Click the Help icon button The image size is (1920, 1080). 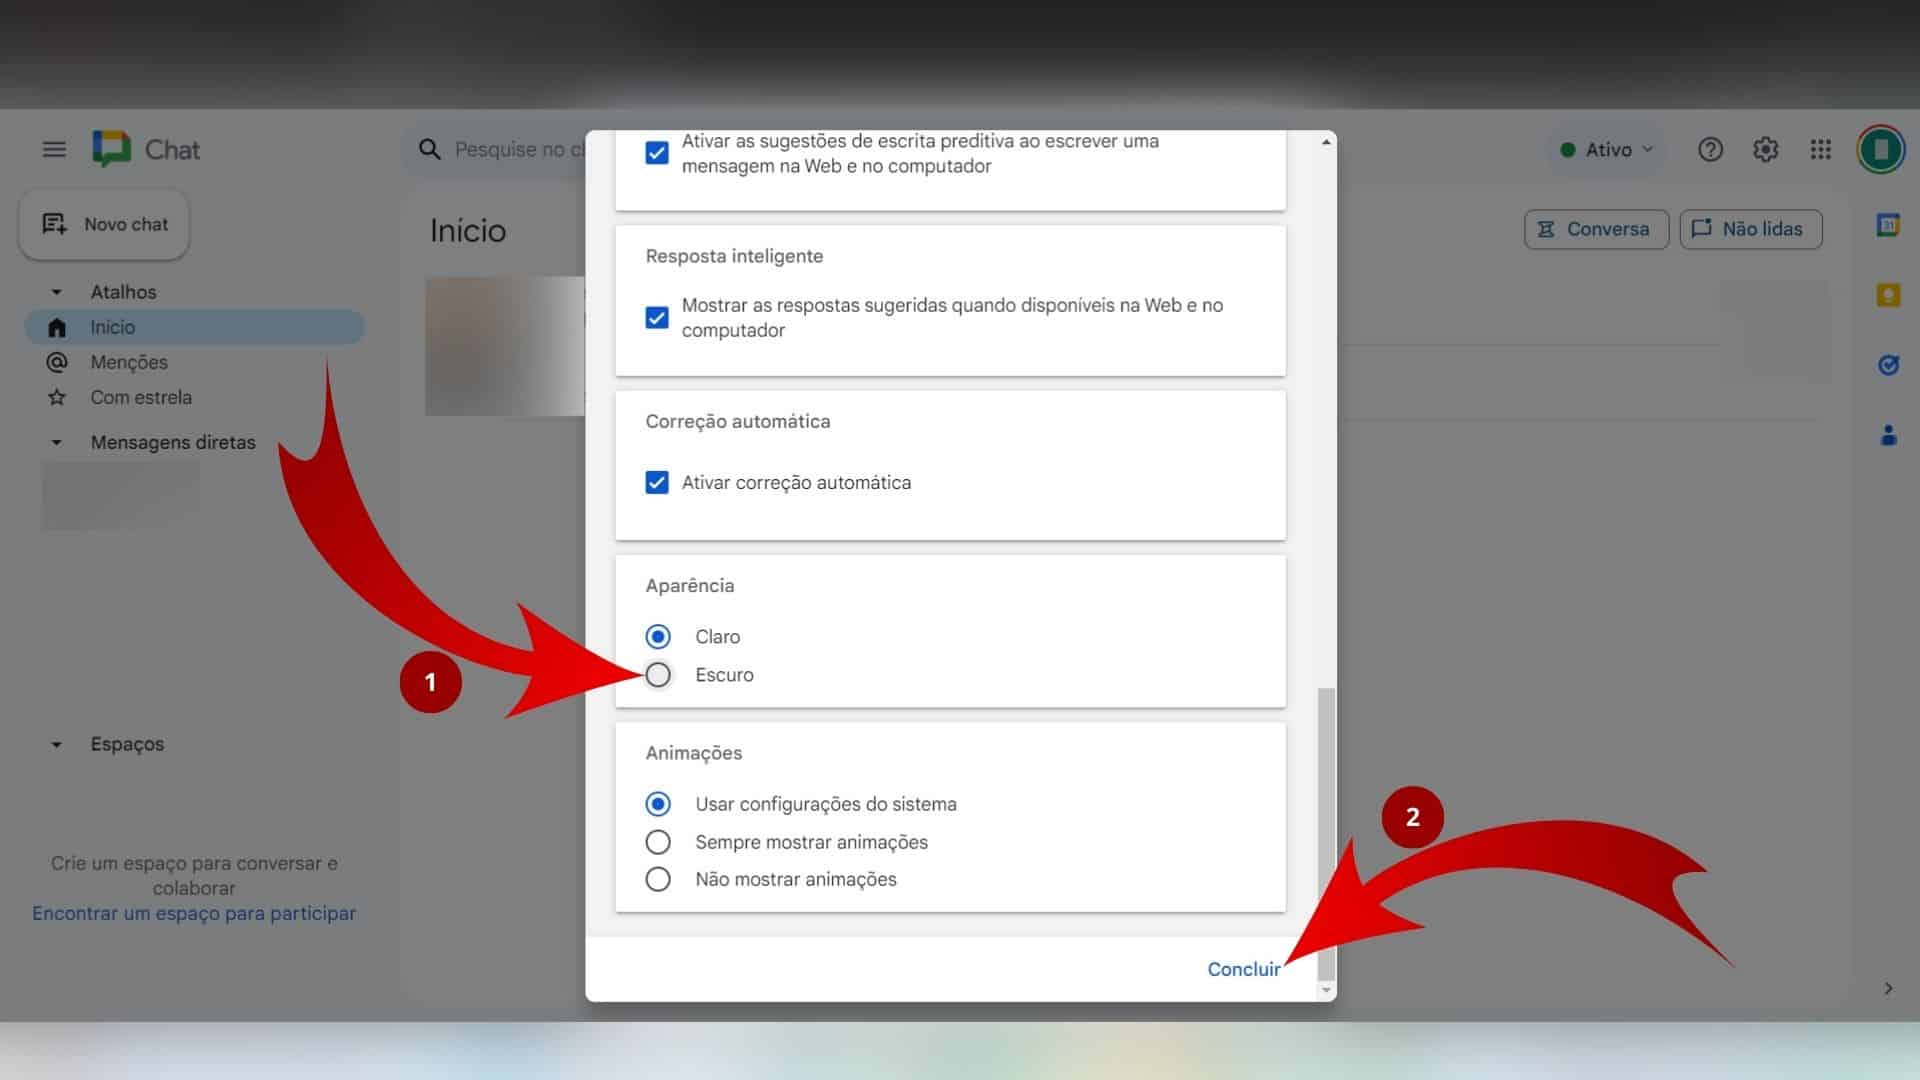1710,148
